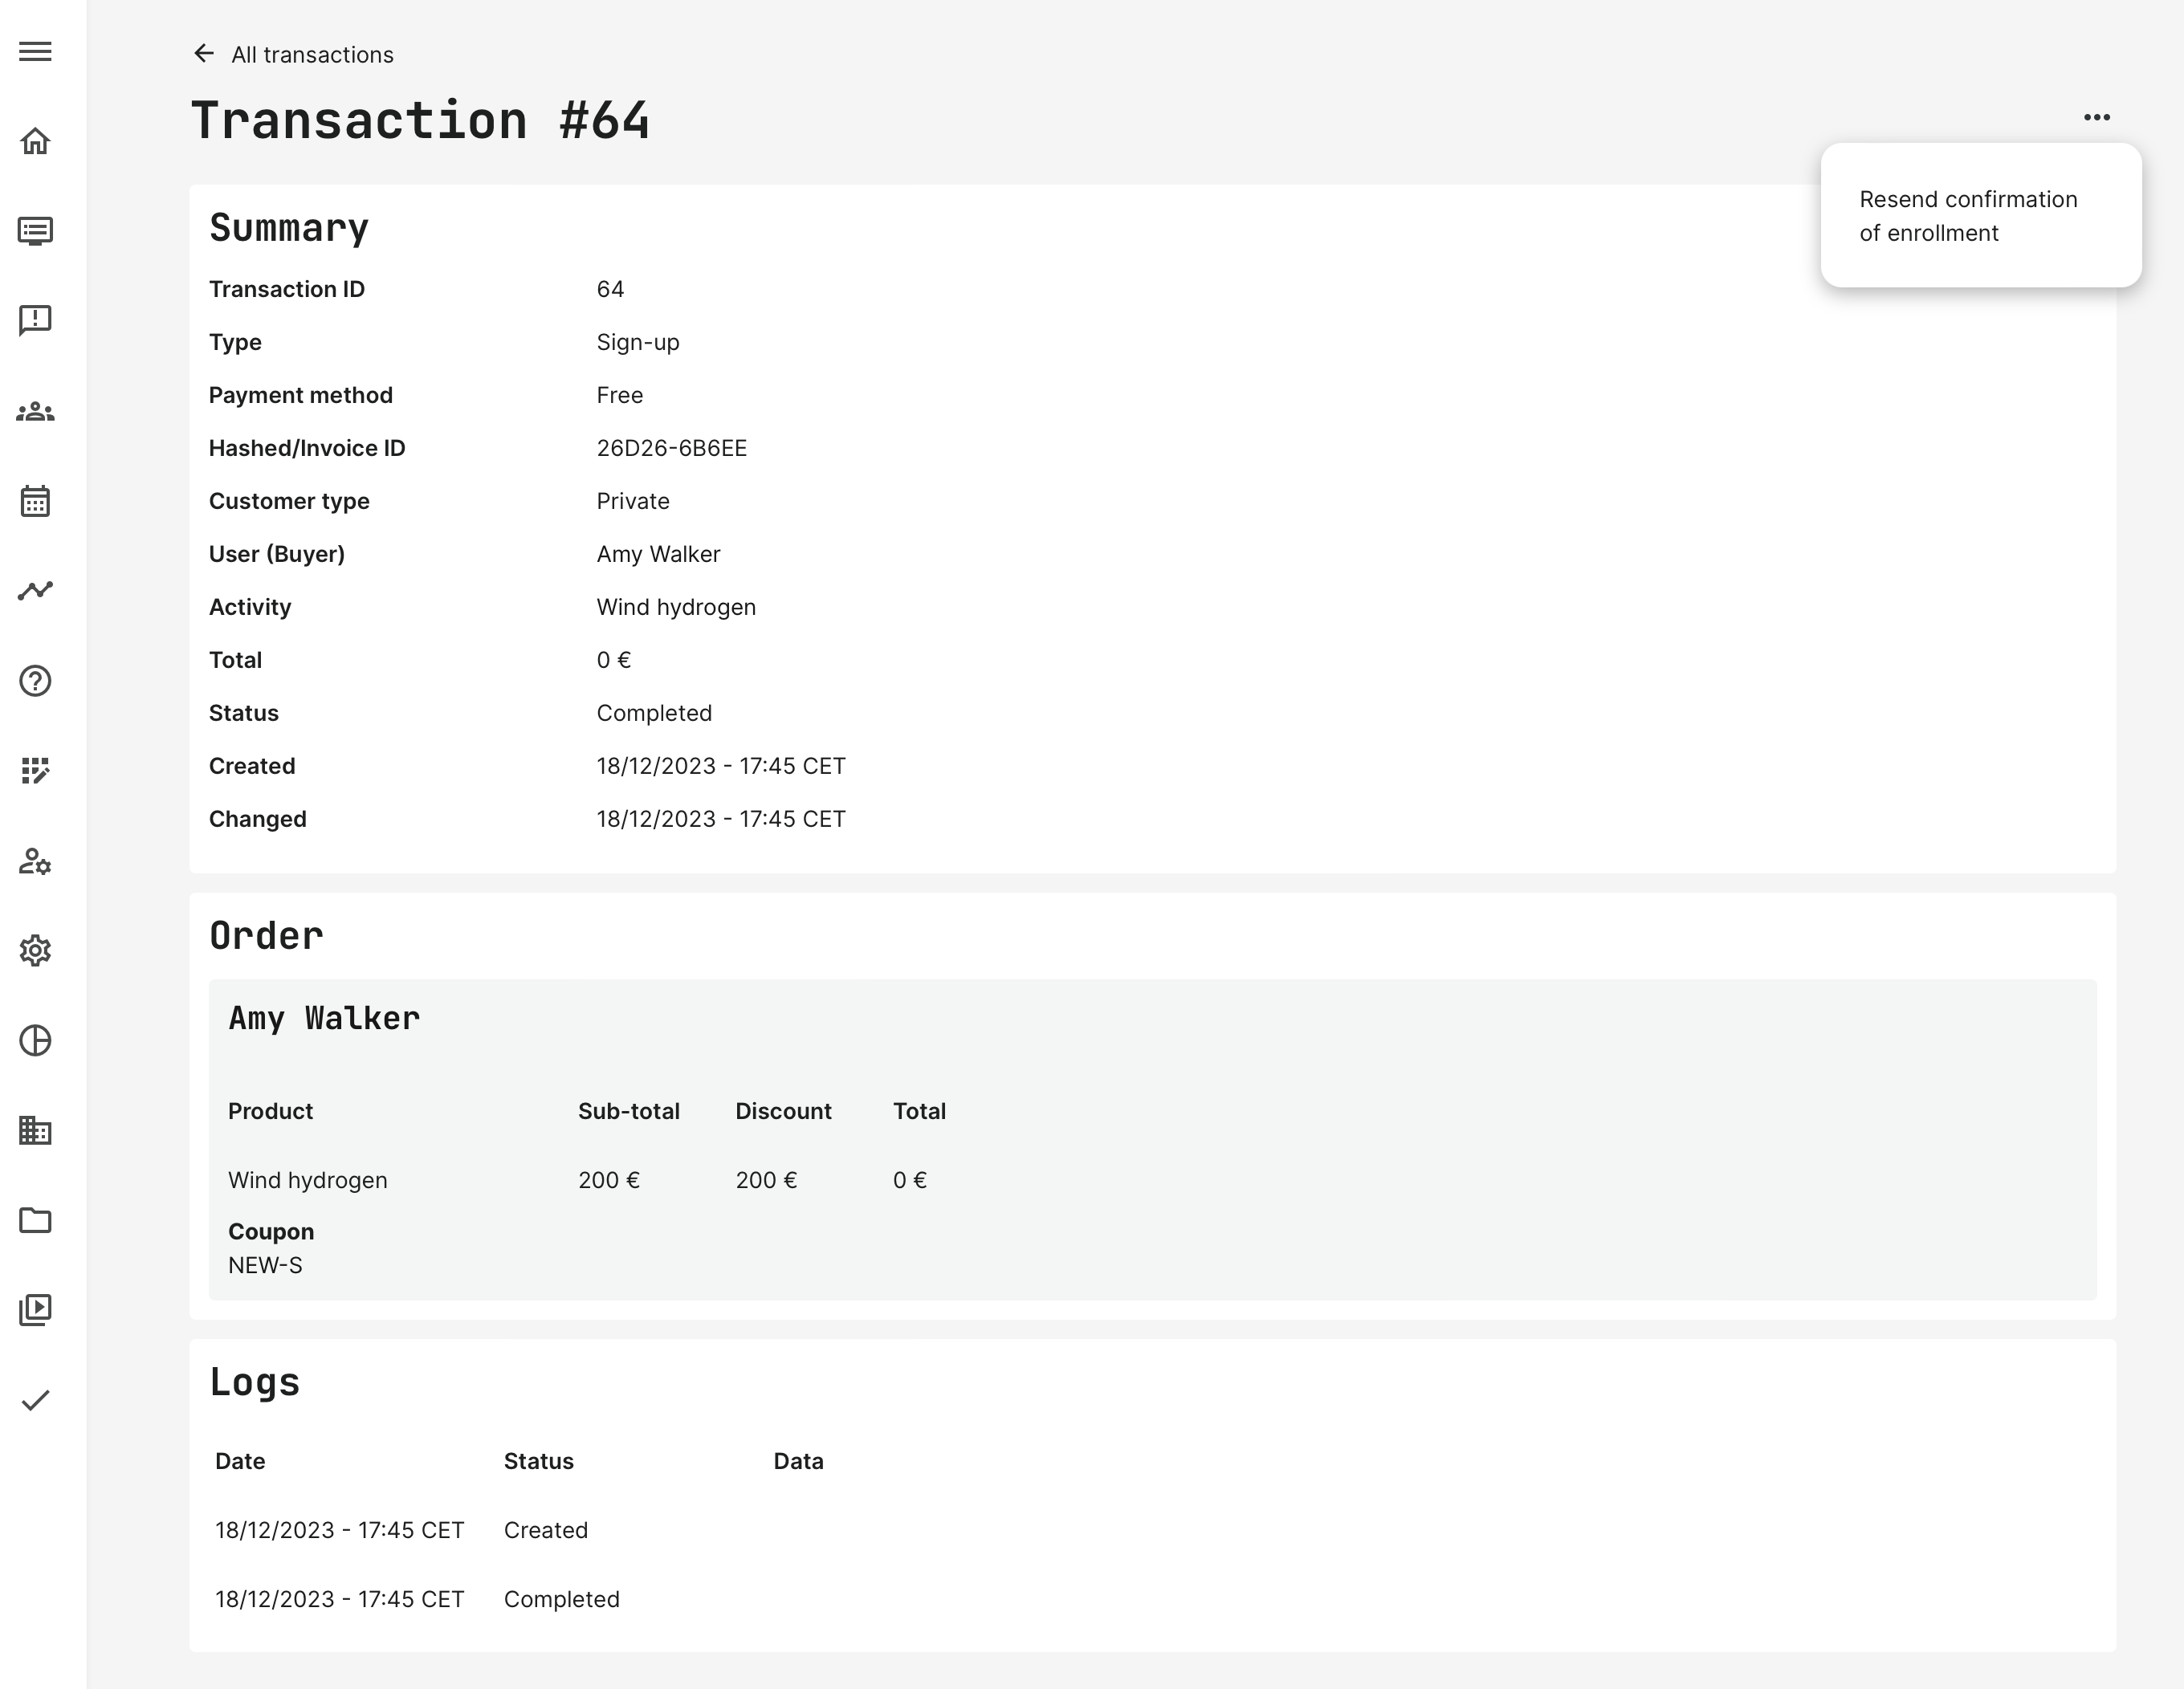Open the grid edit icon
This screenshot has height=1689, width=2184.
(35, 771)
